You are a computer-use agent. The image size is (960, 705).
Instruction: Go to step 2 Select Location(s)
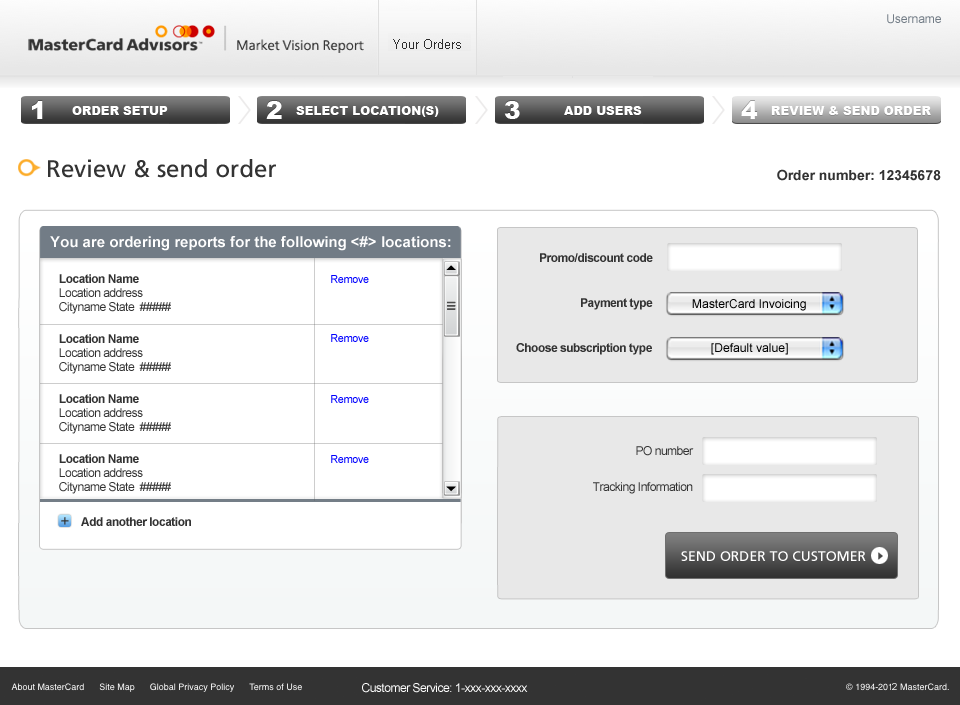(361, 110)
